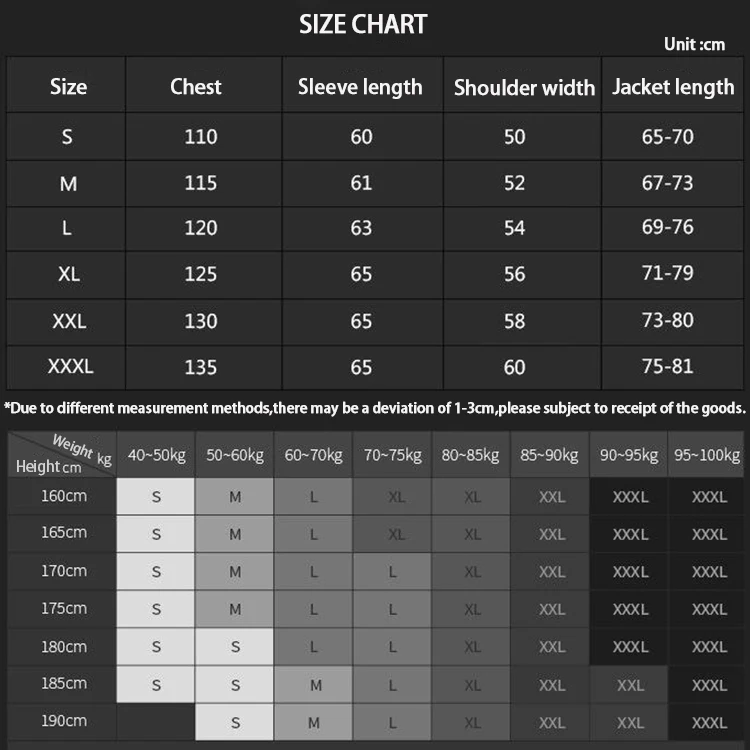Image resolution: width=750 pixels, height=750 pixels.
Task: Click the 95~100kg weight column header
Action: pyautogui.click(x=707, y=455)
